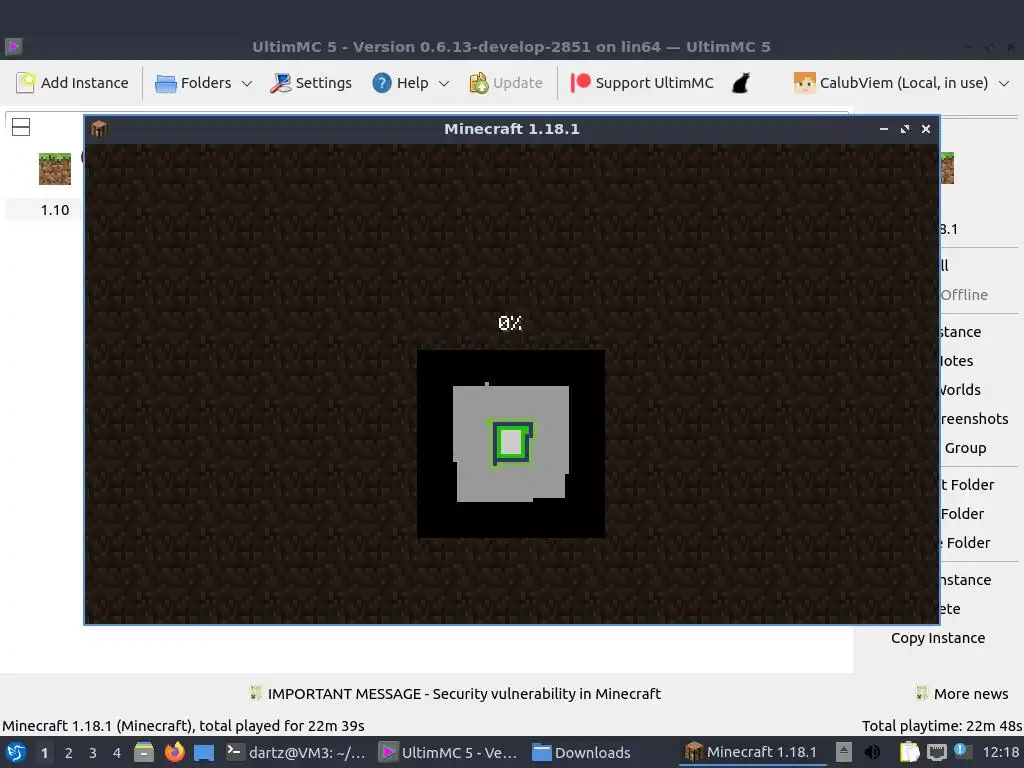
Task: Maximize the Minecraft 1.18.1 window
Action: point(904,129)
